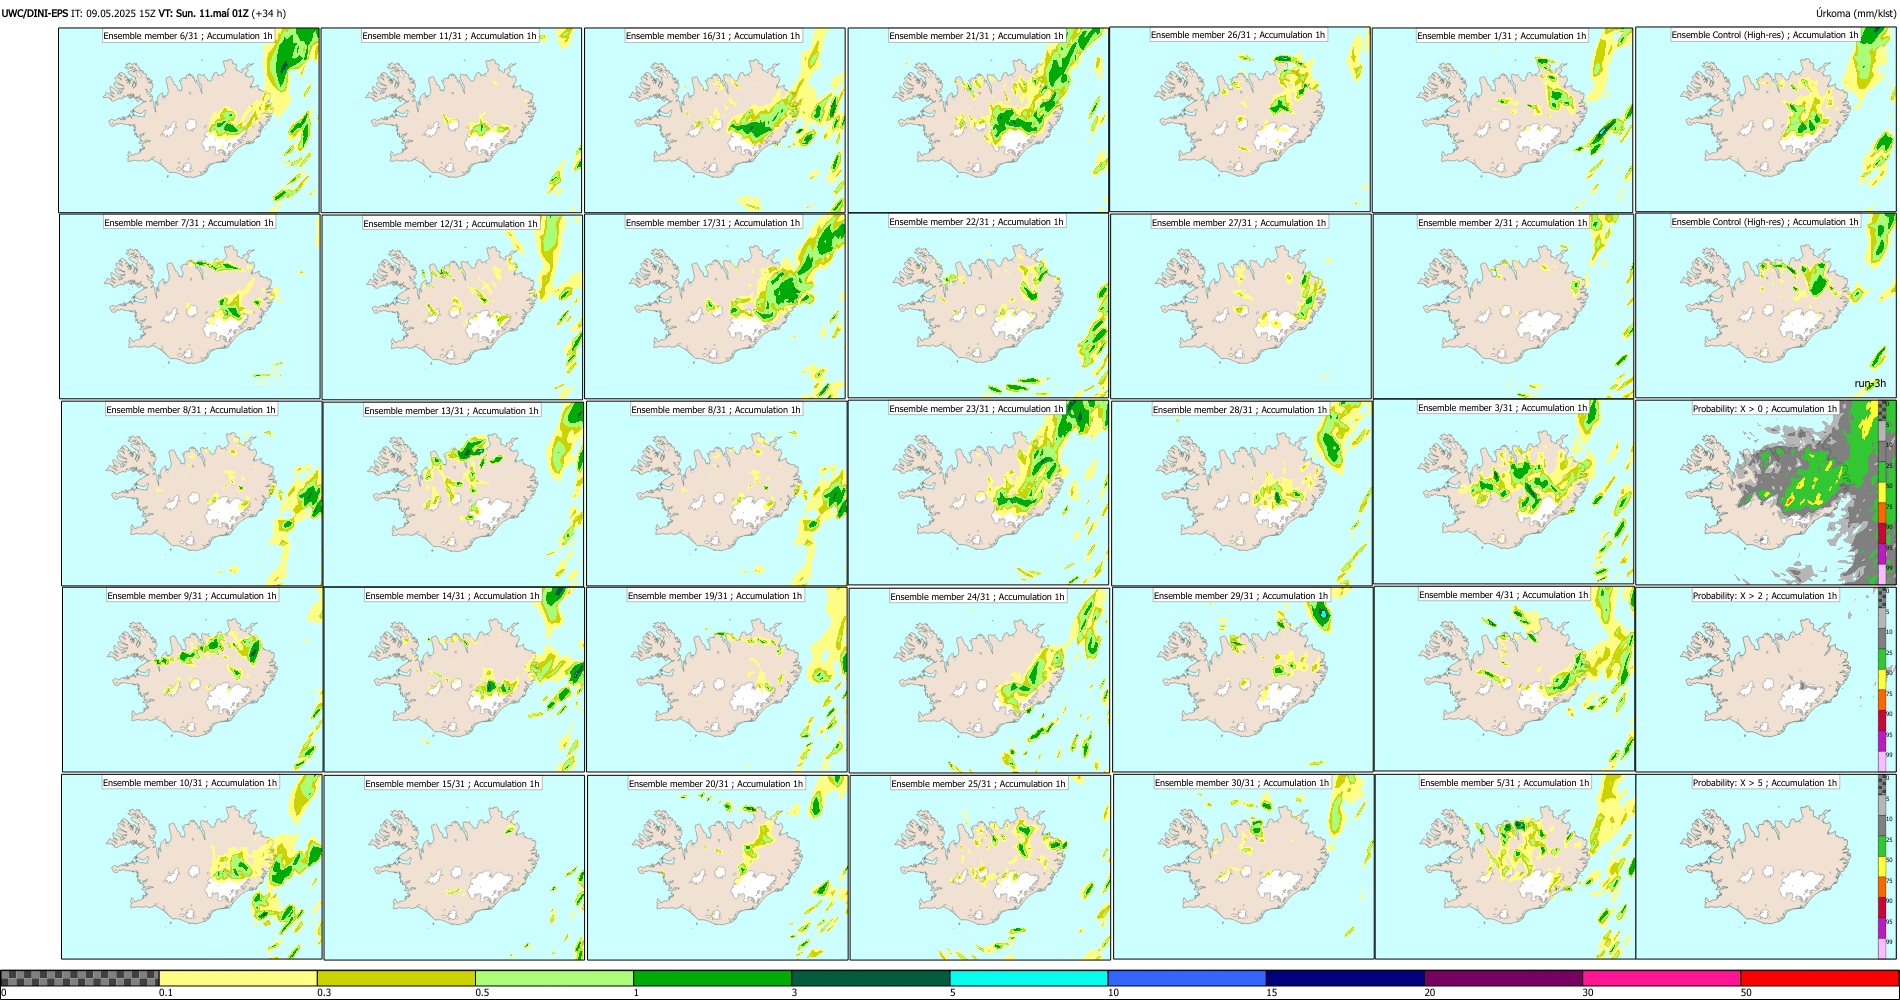Select the Ensemble member 5/31 map panel
Viewport: 1900px width, 1000px height.
coord(1505,867)
